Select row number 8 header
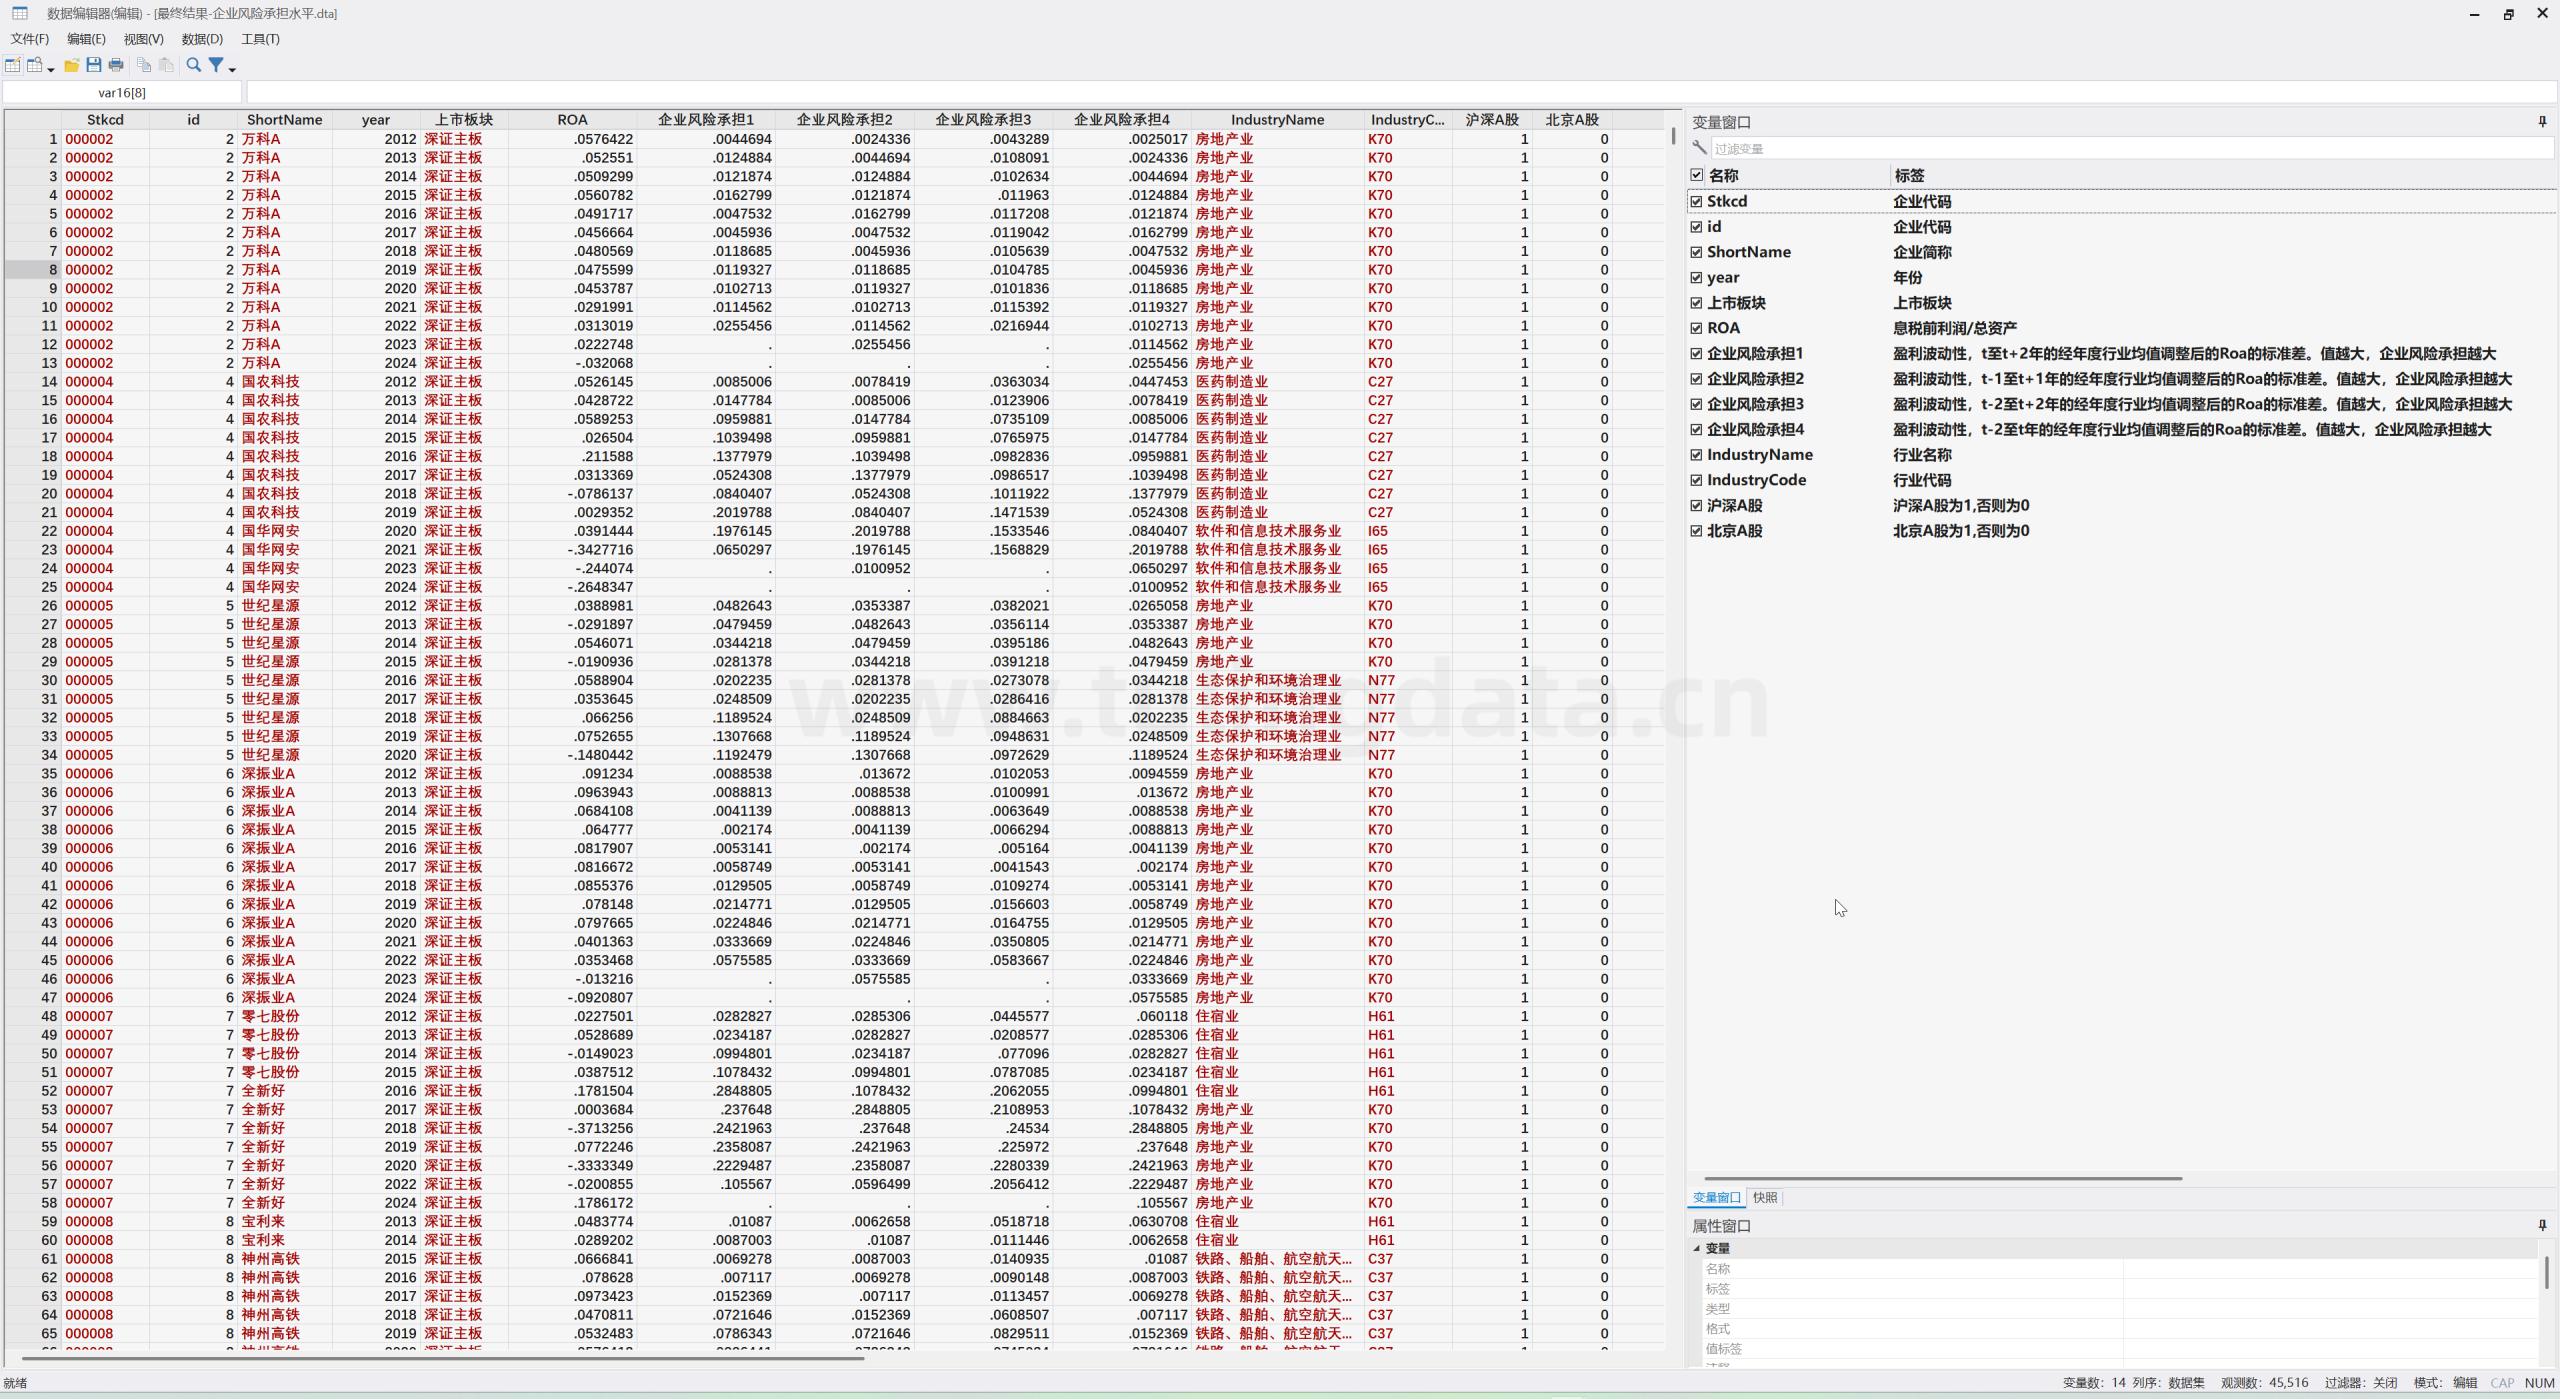The image size is (2560, 1399). (33, 270)
